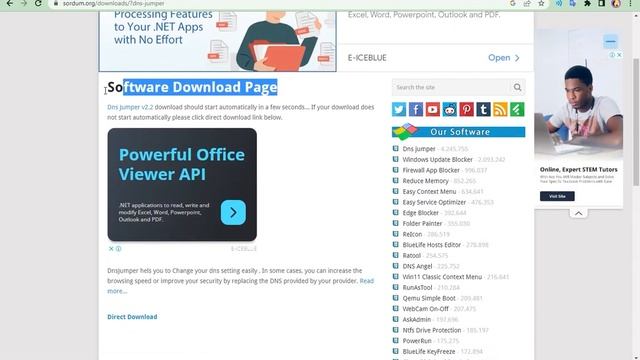Screen dimensions: 640x360
Task: Open the YouTube social icon
Action: coord(433,109)
